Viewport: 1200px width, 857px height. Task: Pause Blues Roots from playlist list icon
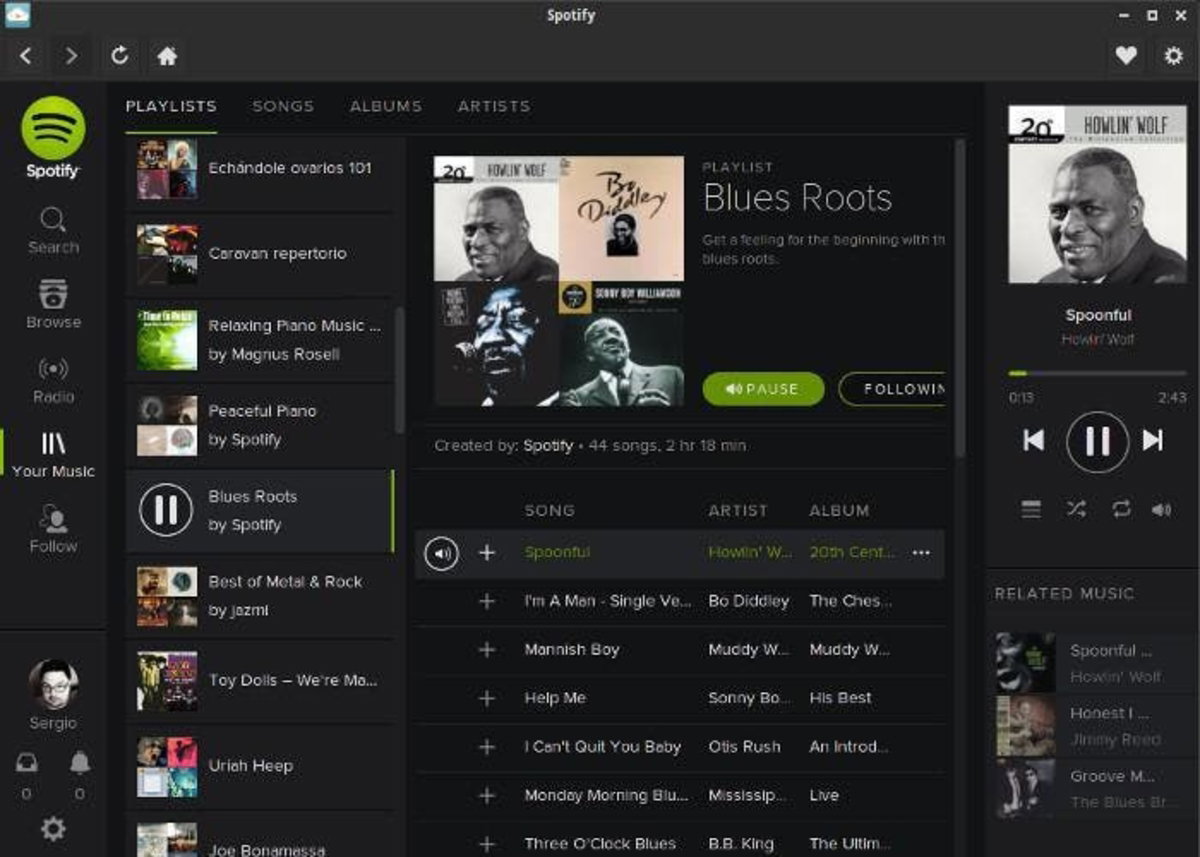[166, 510]
